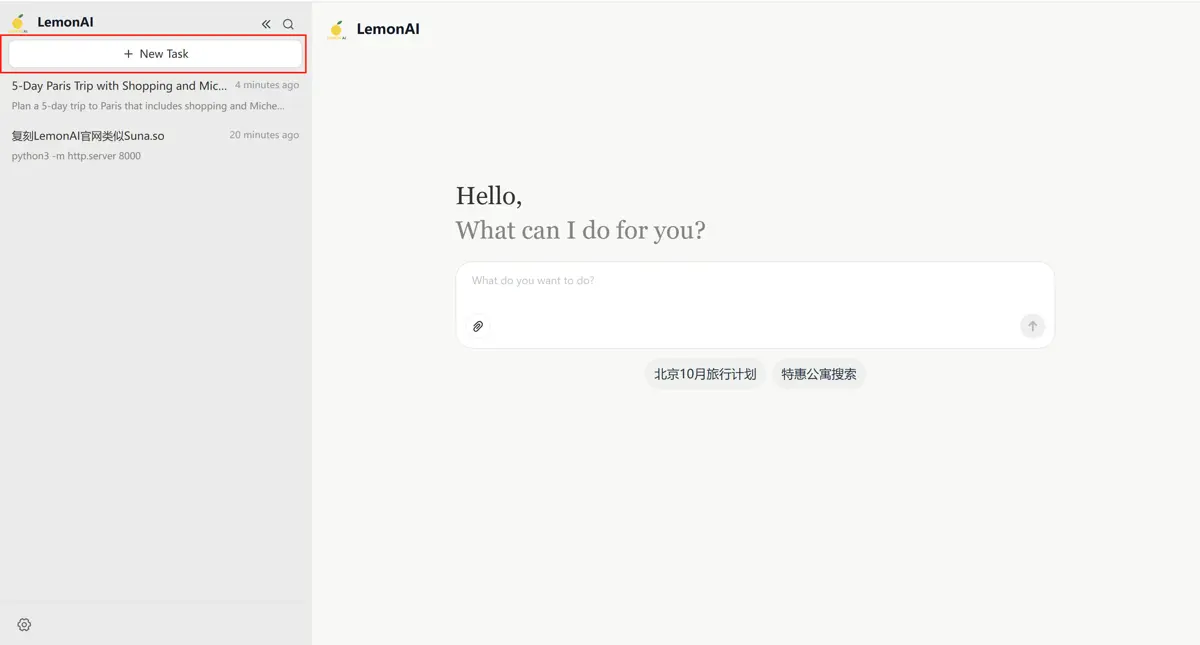Select the "Plan a 5-day trip" preview text

(x=148, y=106)
